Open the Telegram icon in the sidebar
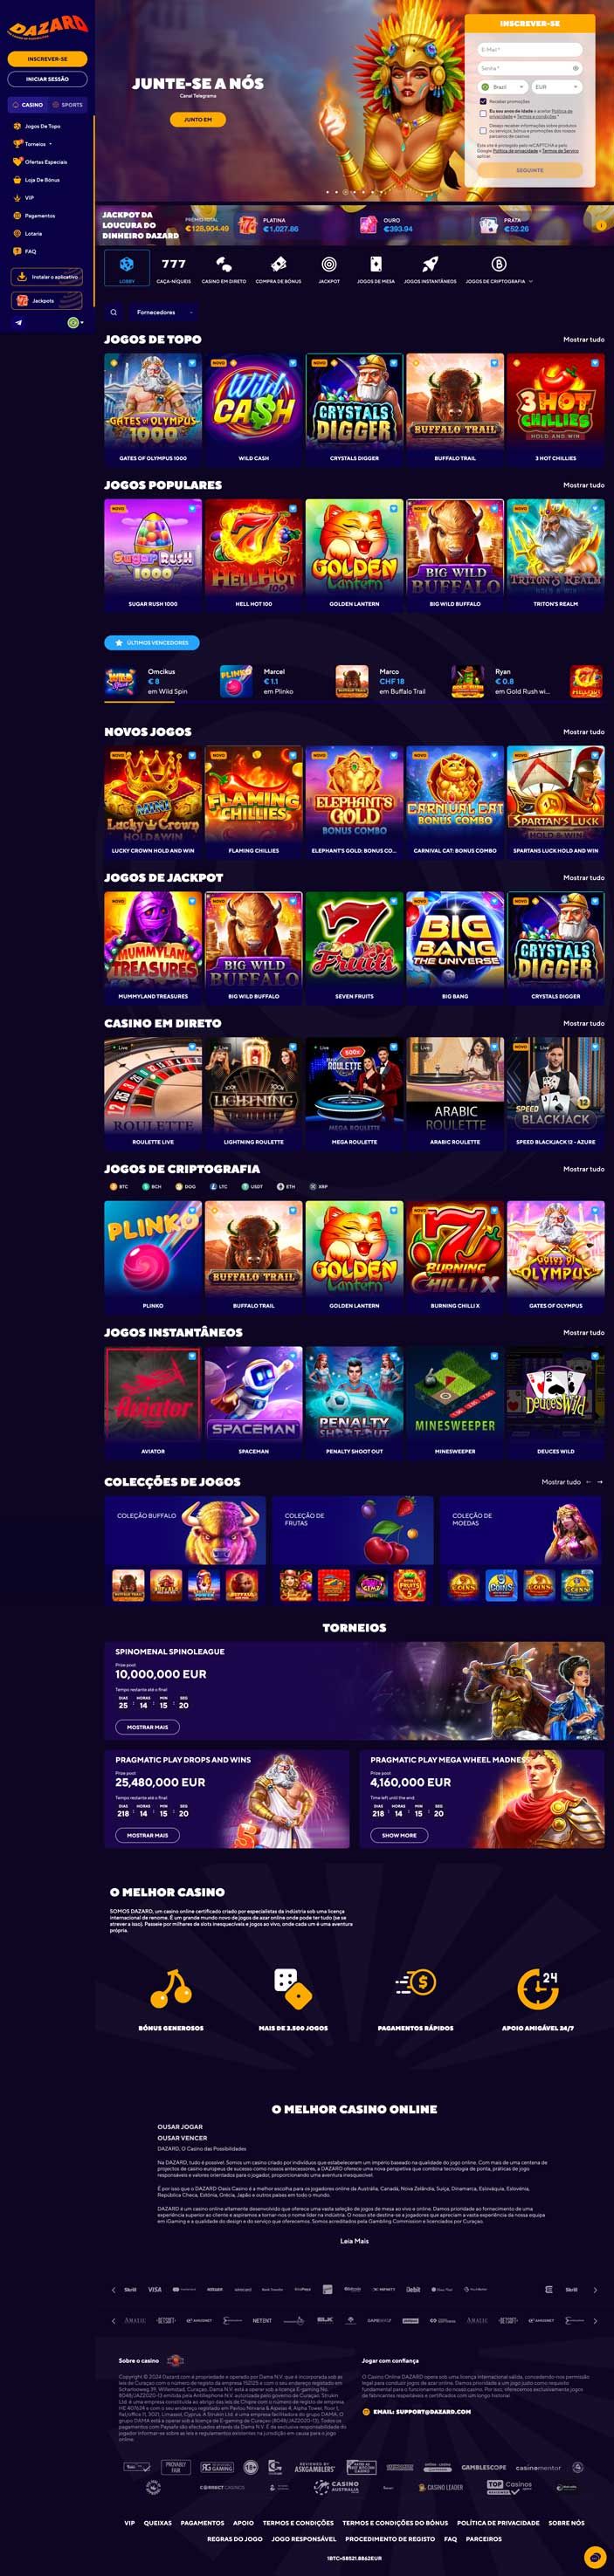This screenshot has width=614, height=2576. coord(18,323)
